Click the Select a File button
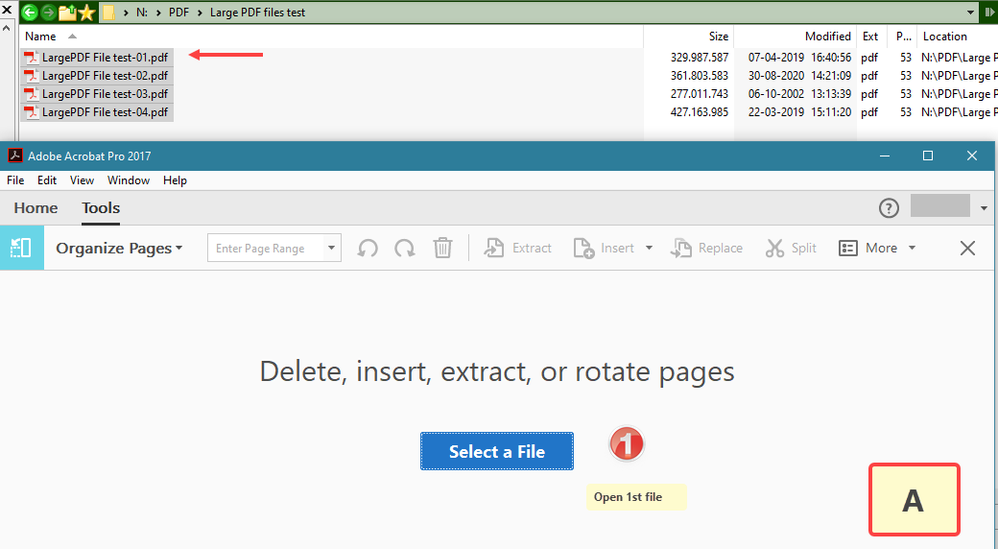998x549 pixels. click(496, 451)
